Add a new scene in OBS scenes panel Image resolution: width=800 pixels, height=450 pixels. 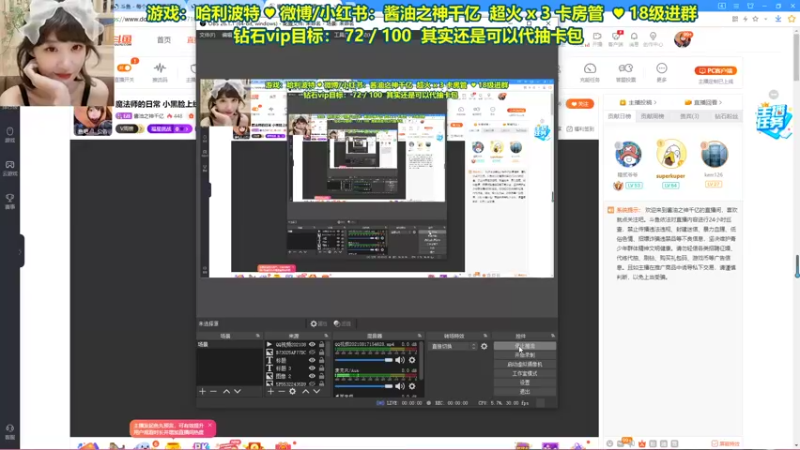(x=203, y=391)
